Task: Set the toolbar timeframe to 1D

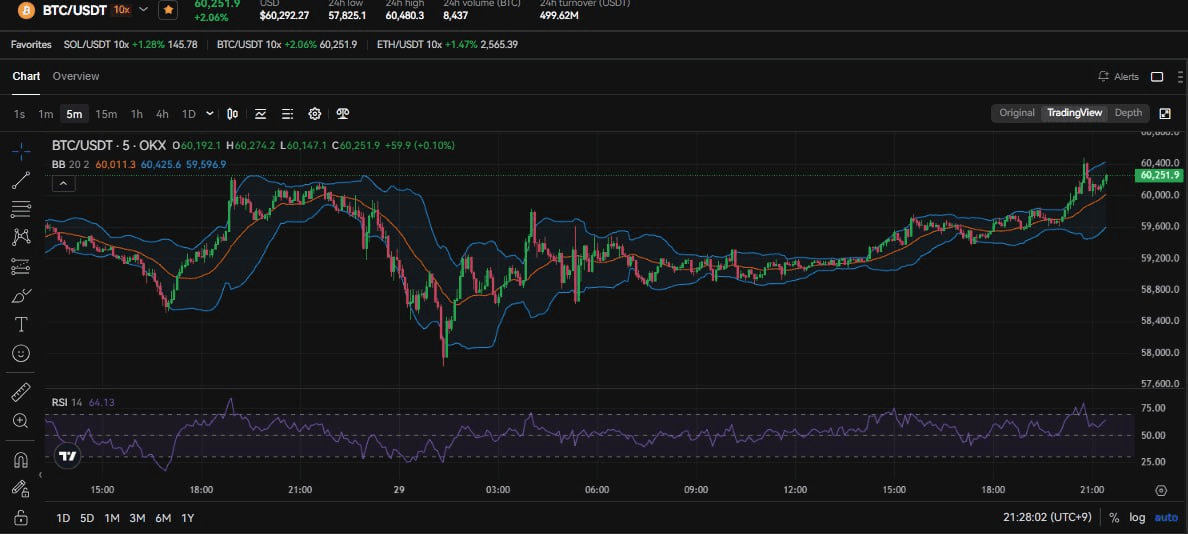Action: pos(189,114)
